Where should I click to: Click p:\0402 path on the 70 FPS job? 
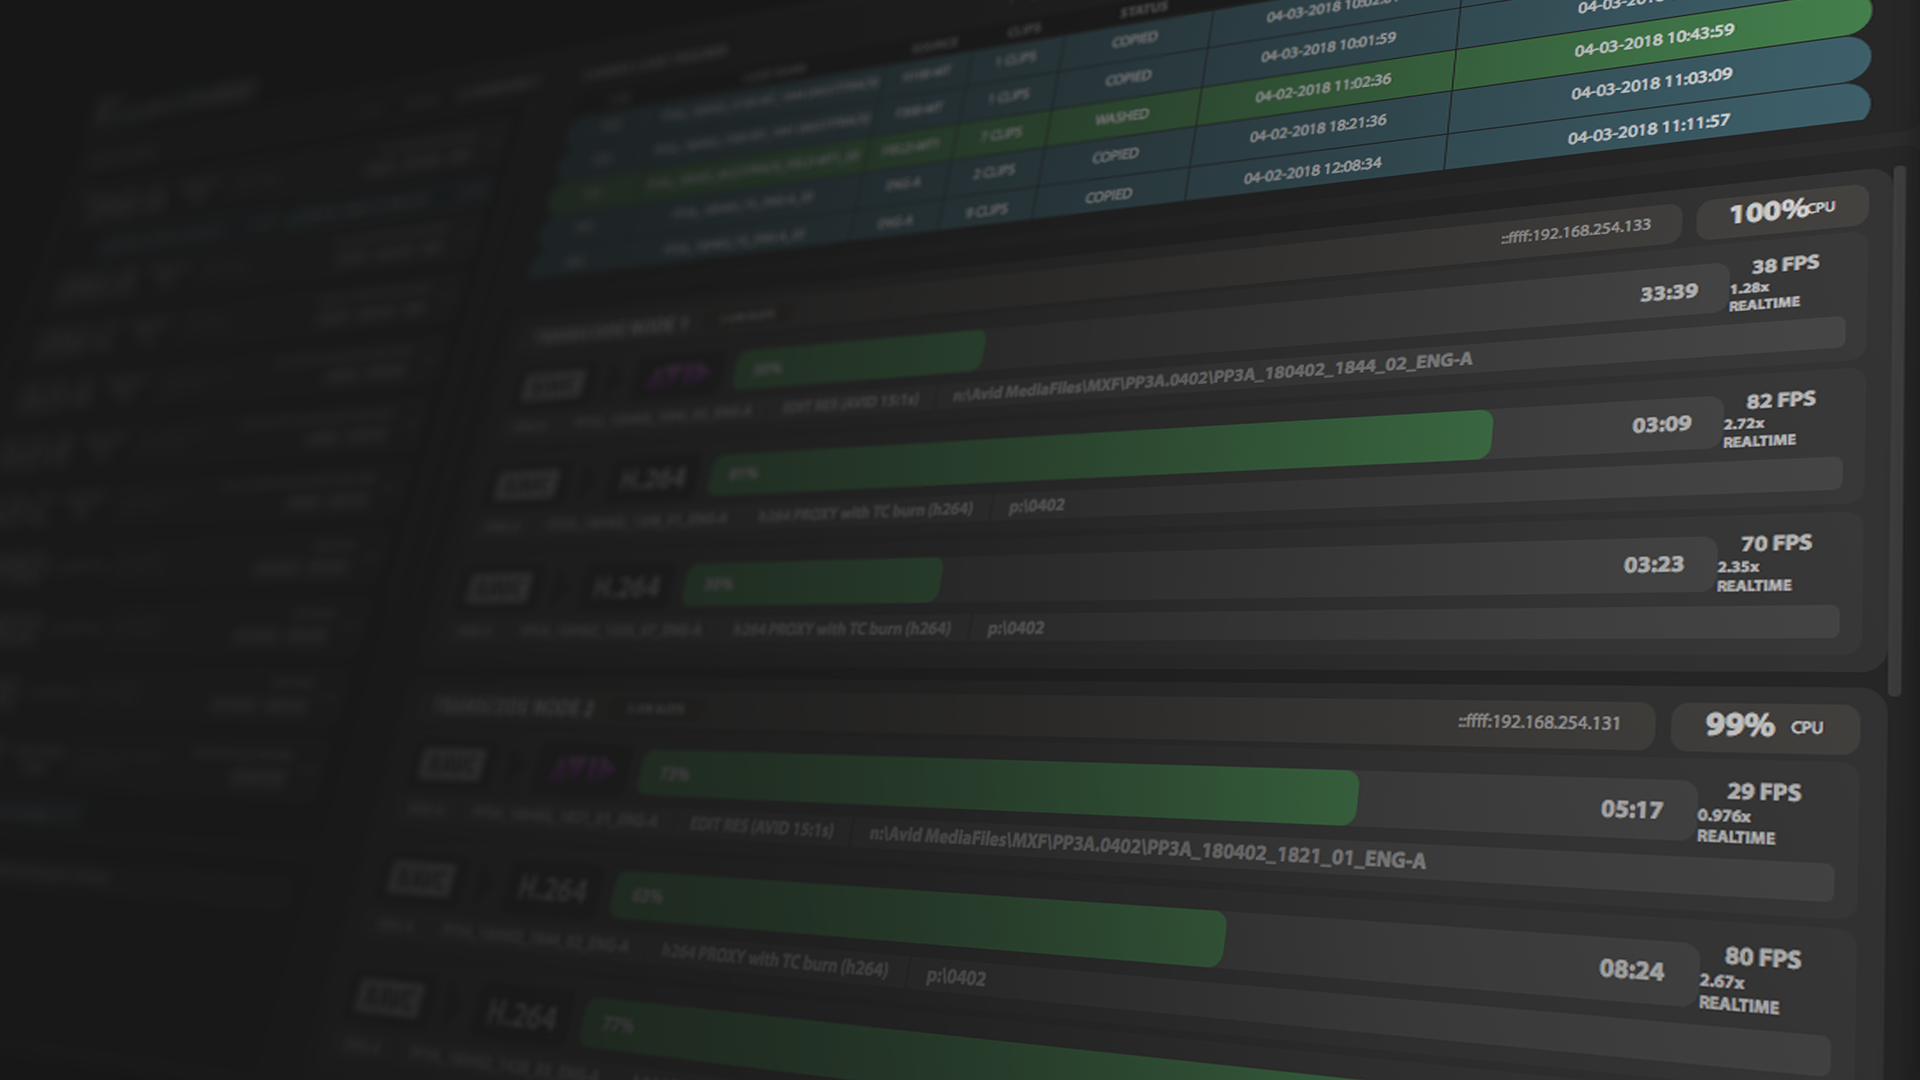tap(1015, 628)
